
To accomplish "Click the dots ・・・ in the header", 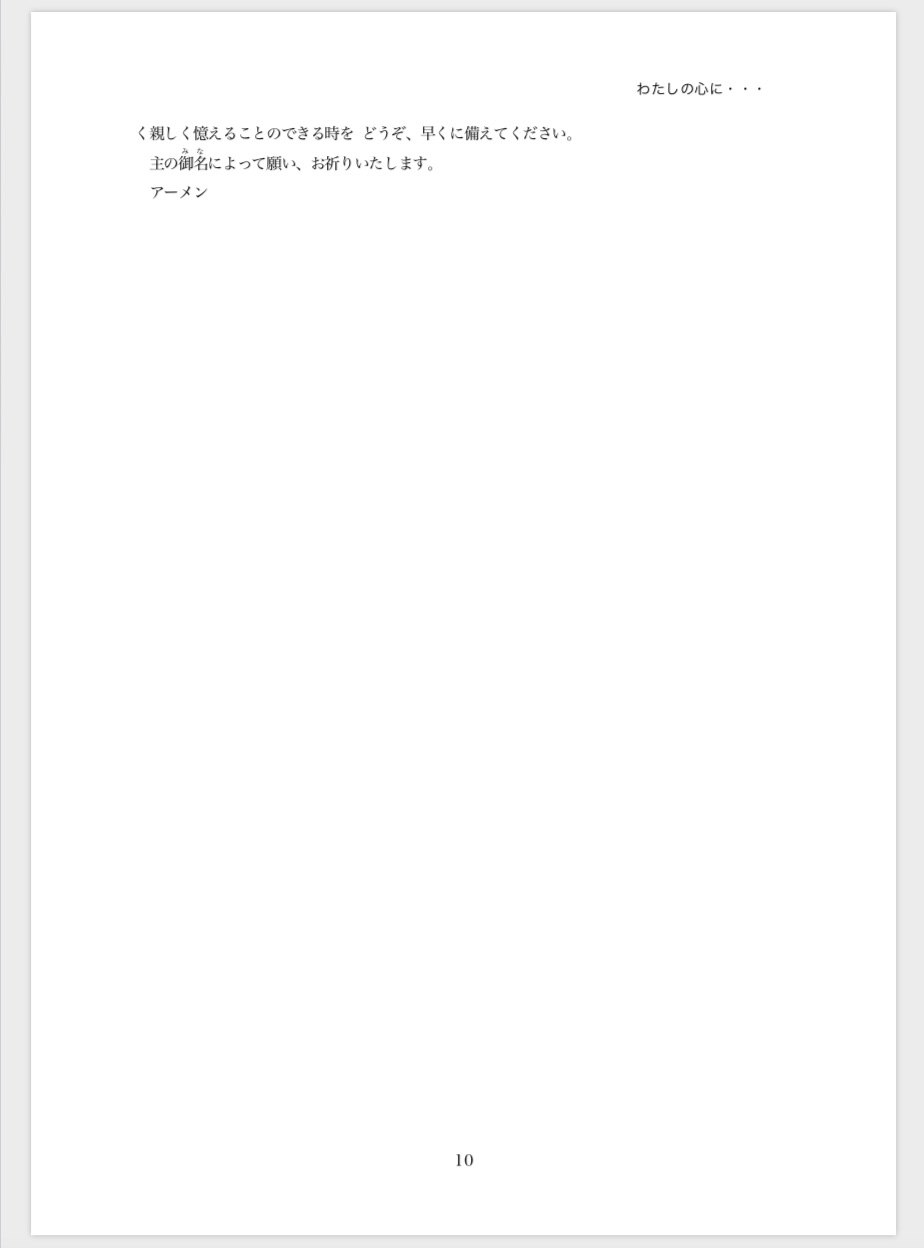I will [x=746, y=89].
